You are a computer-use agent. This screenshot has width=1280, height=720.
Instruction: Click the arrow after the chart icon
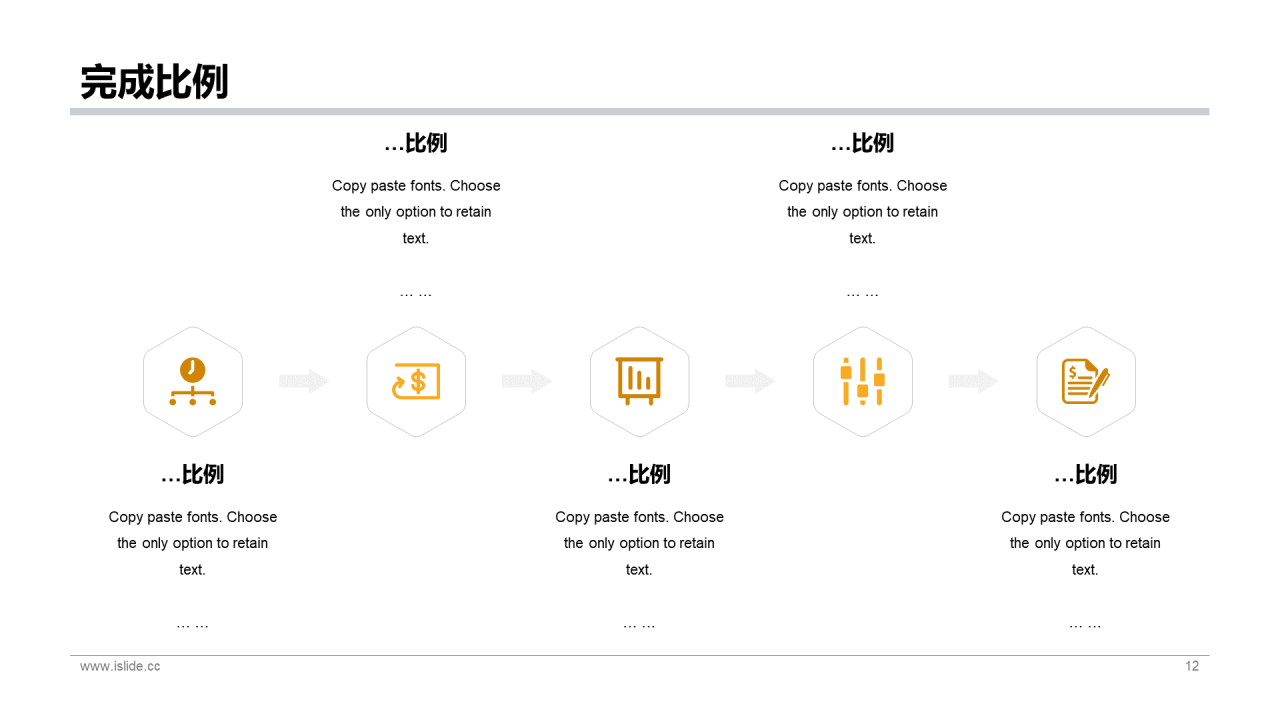tap(751, 381)
